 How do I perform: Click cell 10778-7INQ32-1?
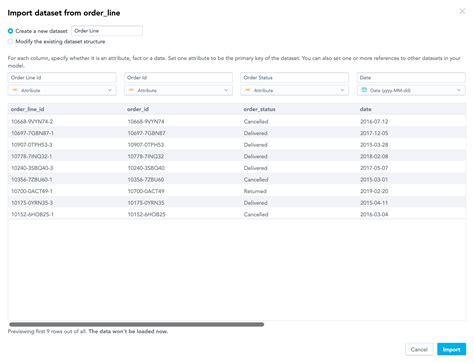[x=32, y=156]
